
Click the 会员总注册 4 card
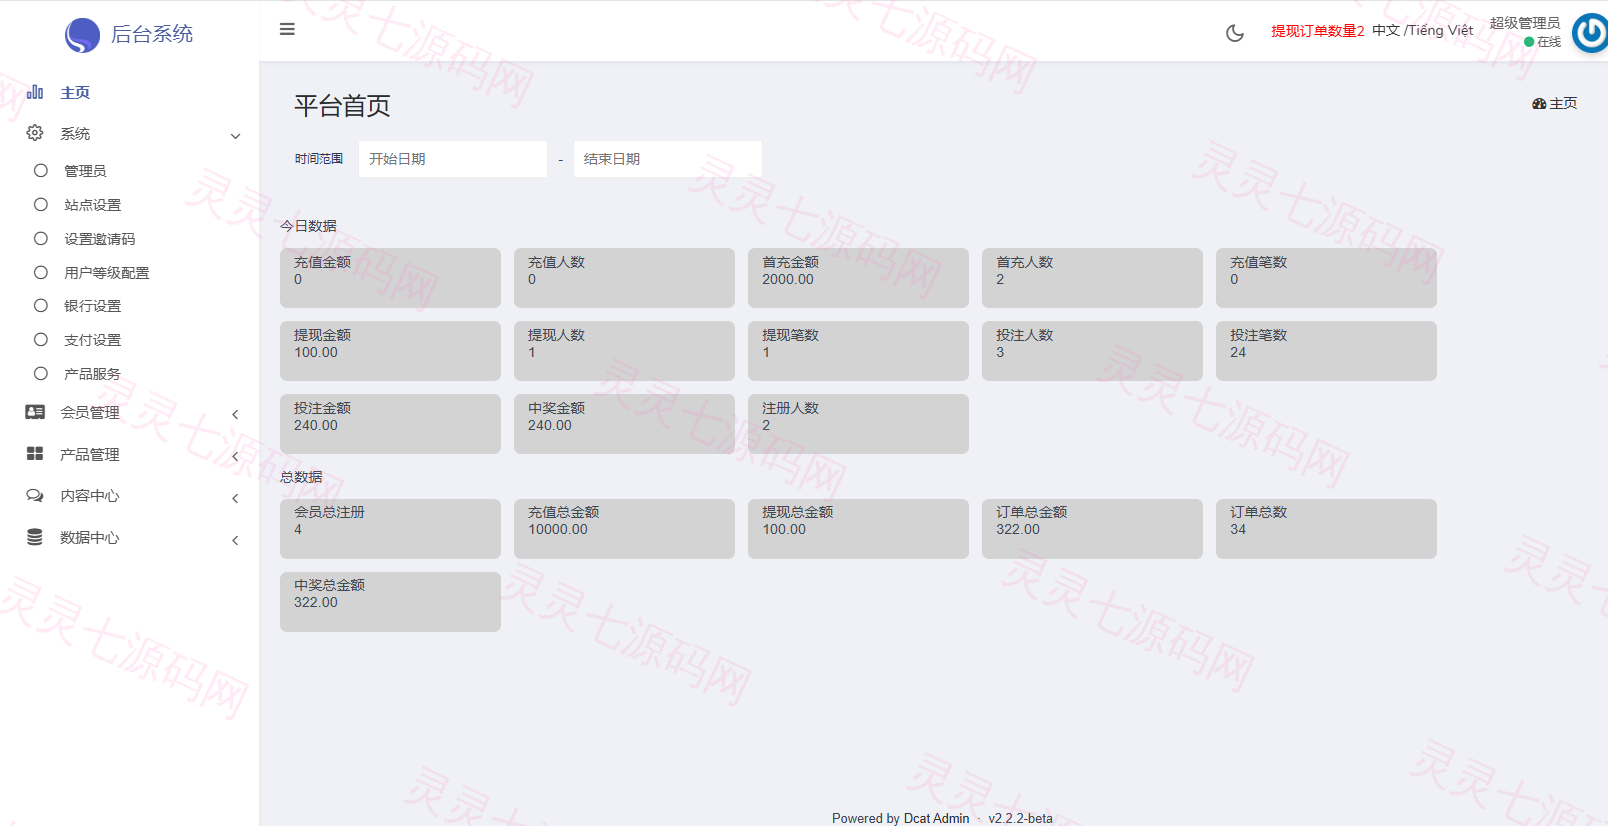(x=390, y=529)
